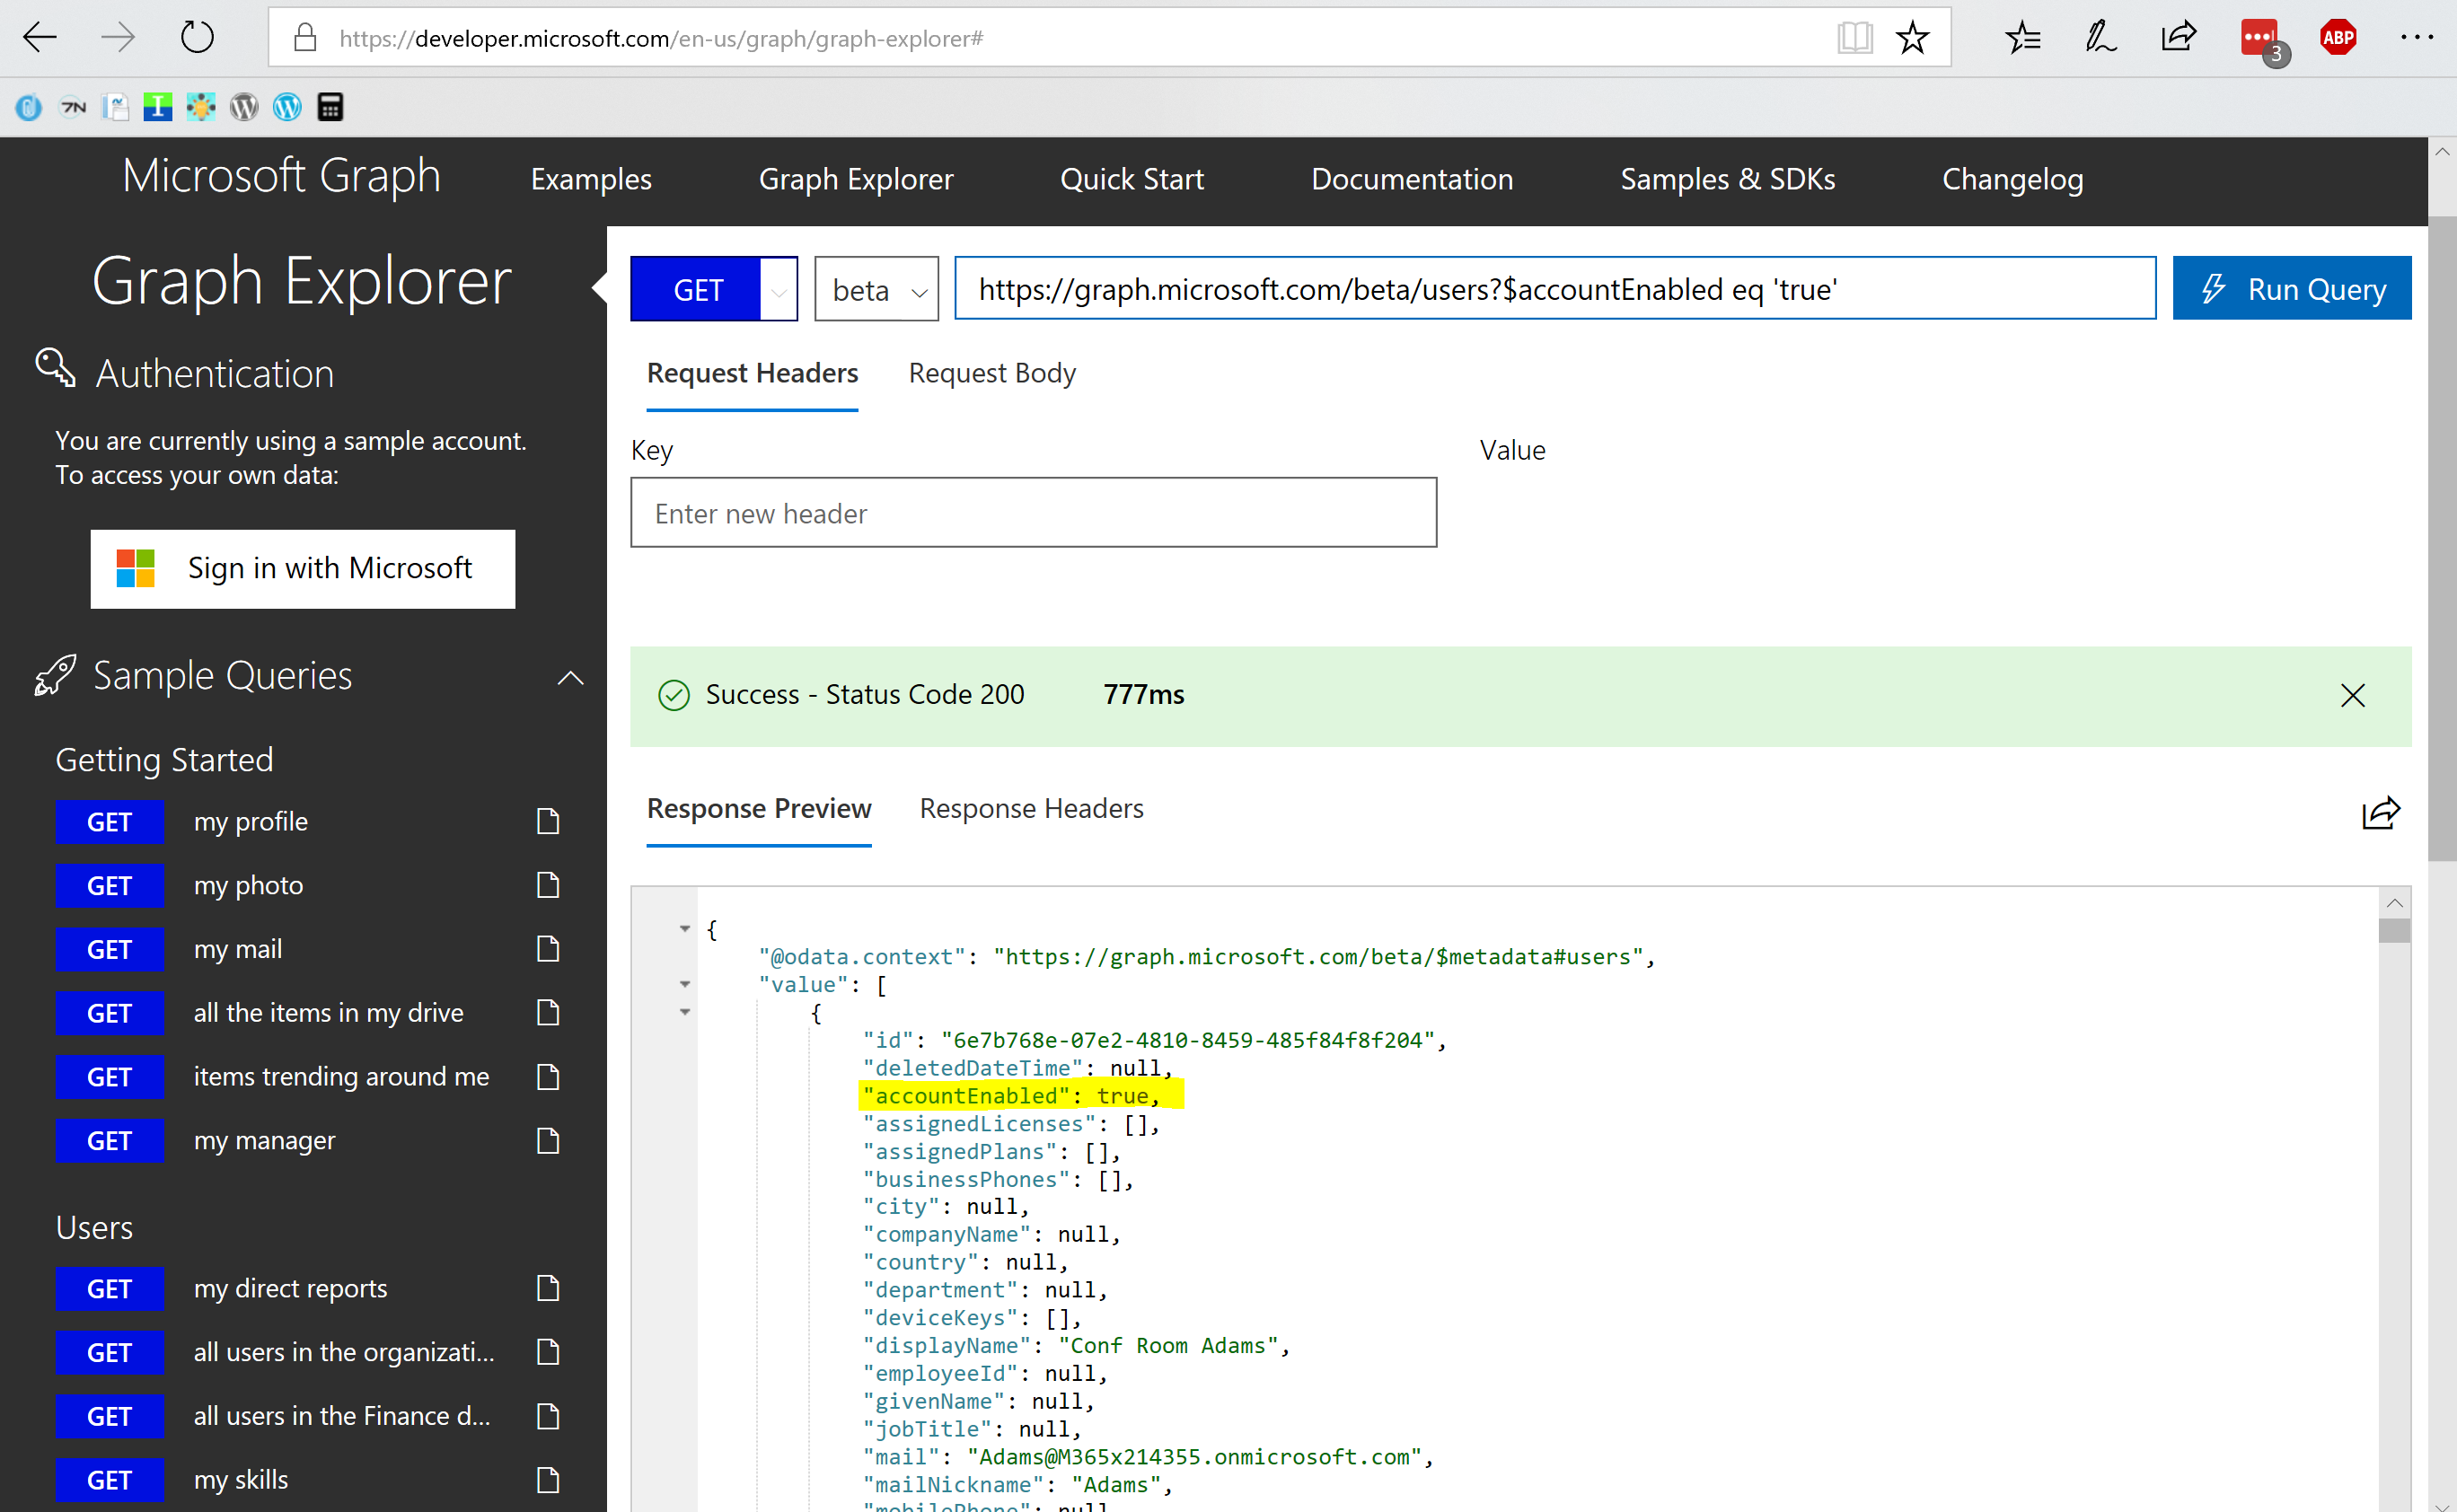
Task: Open documentation for my mail query
Action: click(547, 949)
